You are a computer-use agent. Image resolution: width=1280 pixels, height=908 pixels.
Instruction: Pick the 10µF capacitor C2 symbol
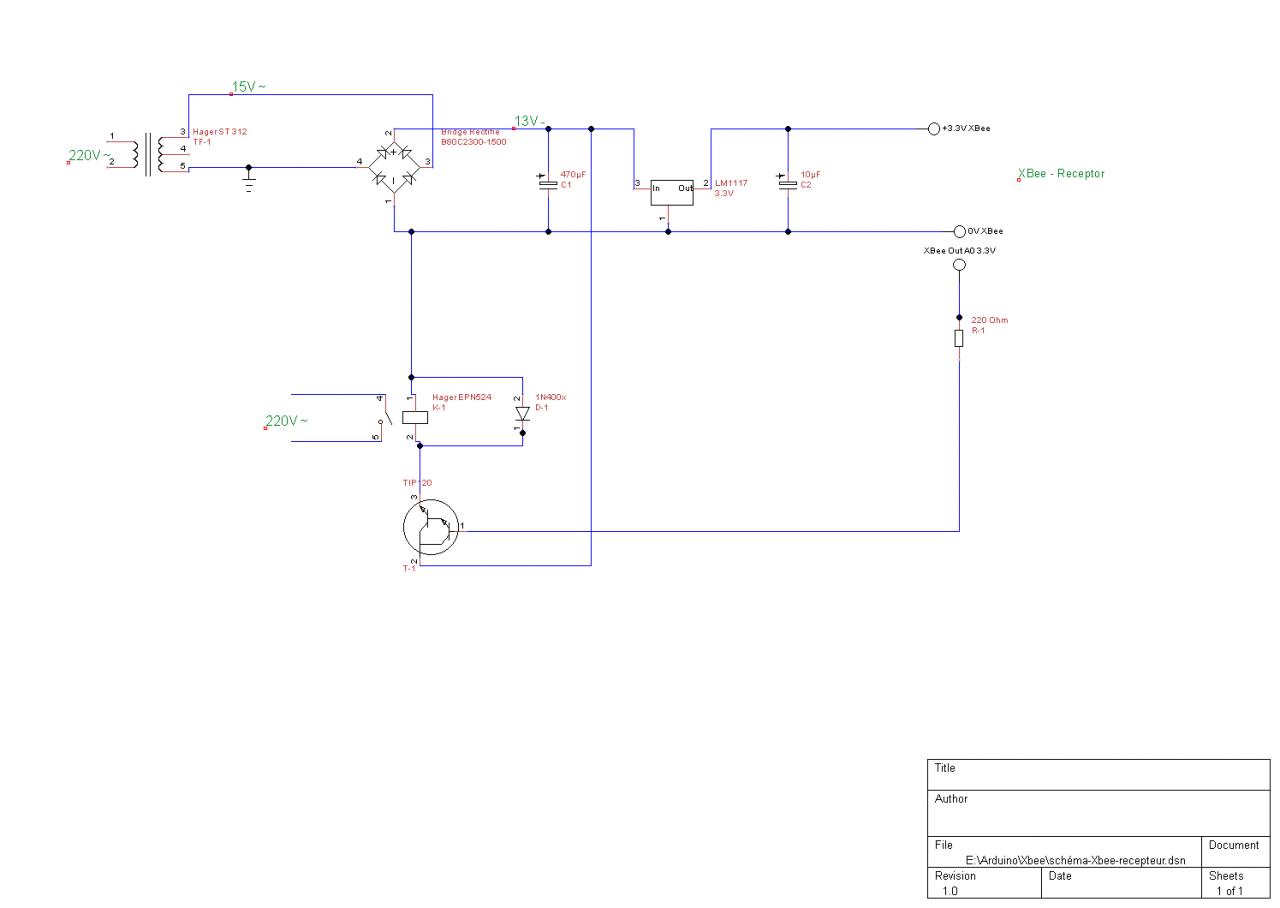tap(787, 181)
